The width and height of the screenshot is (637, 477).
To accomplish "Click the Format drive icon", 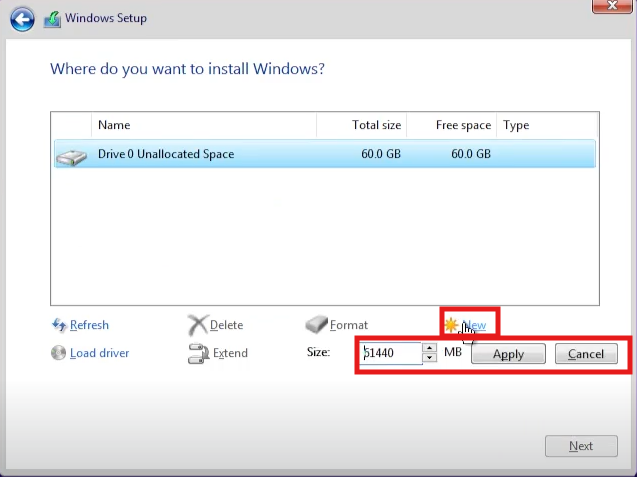I will click(316, 325).
